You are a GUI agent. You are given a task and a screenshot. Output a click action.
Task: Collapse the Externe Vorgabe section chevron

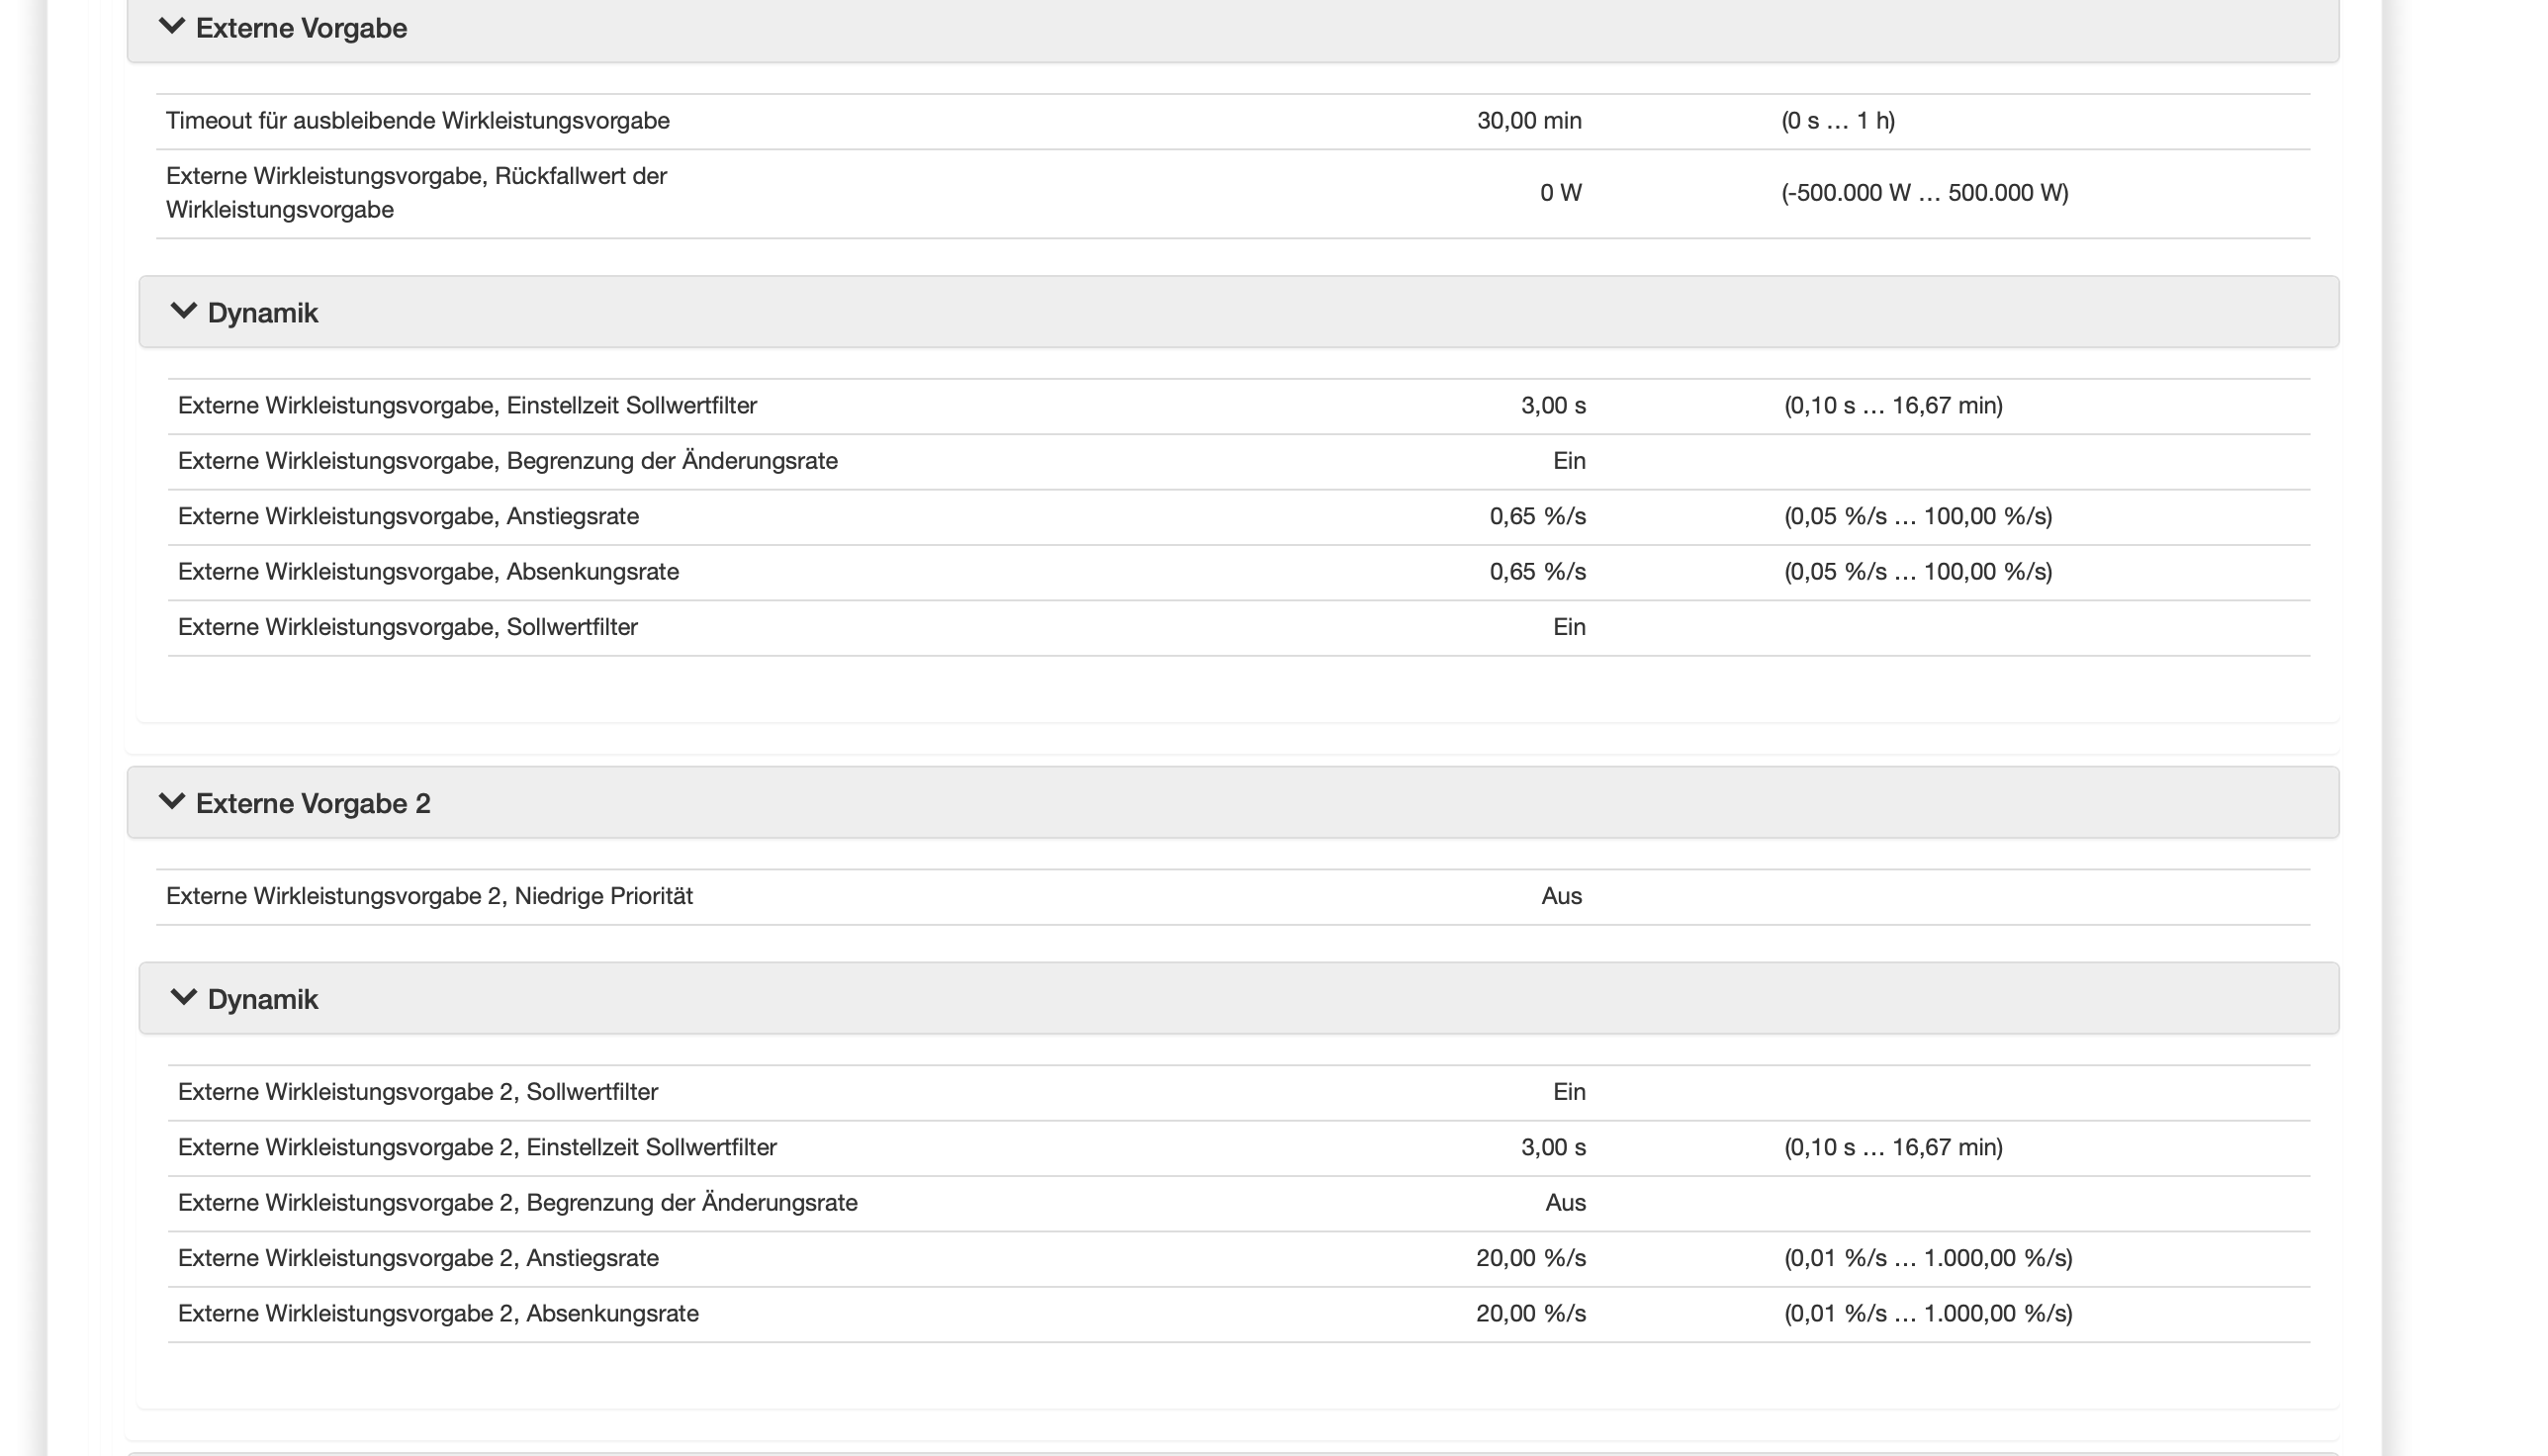[172, 26]
